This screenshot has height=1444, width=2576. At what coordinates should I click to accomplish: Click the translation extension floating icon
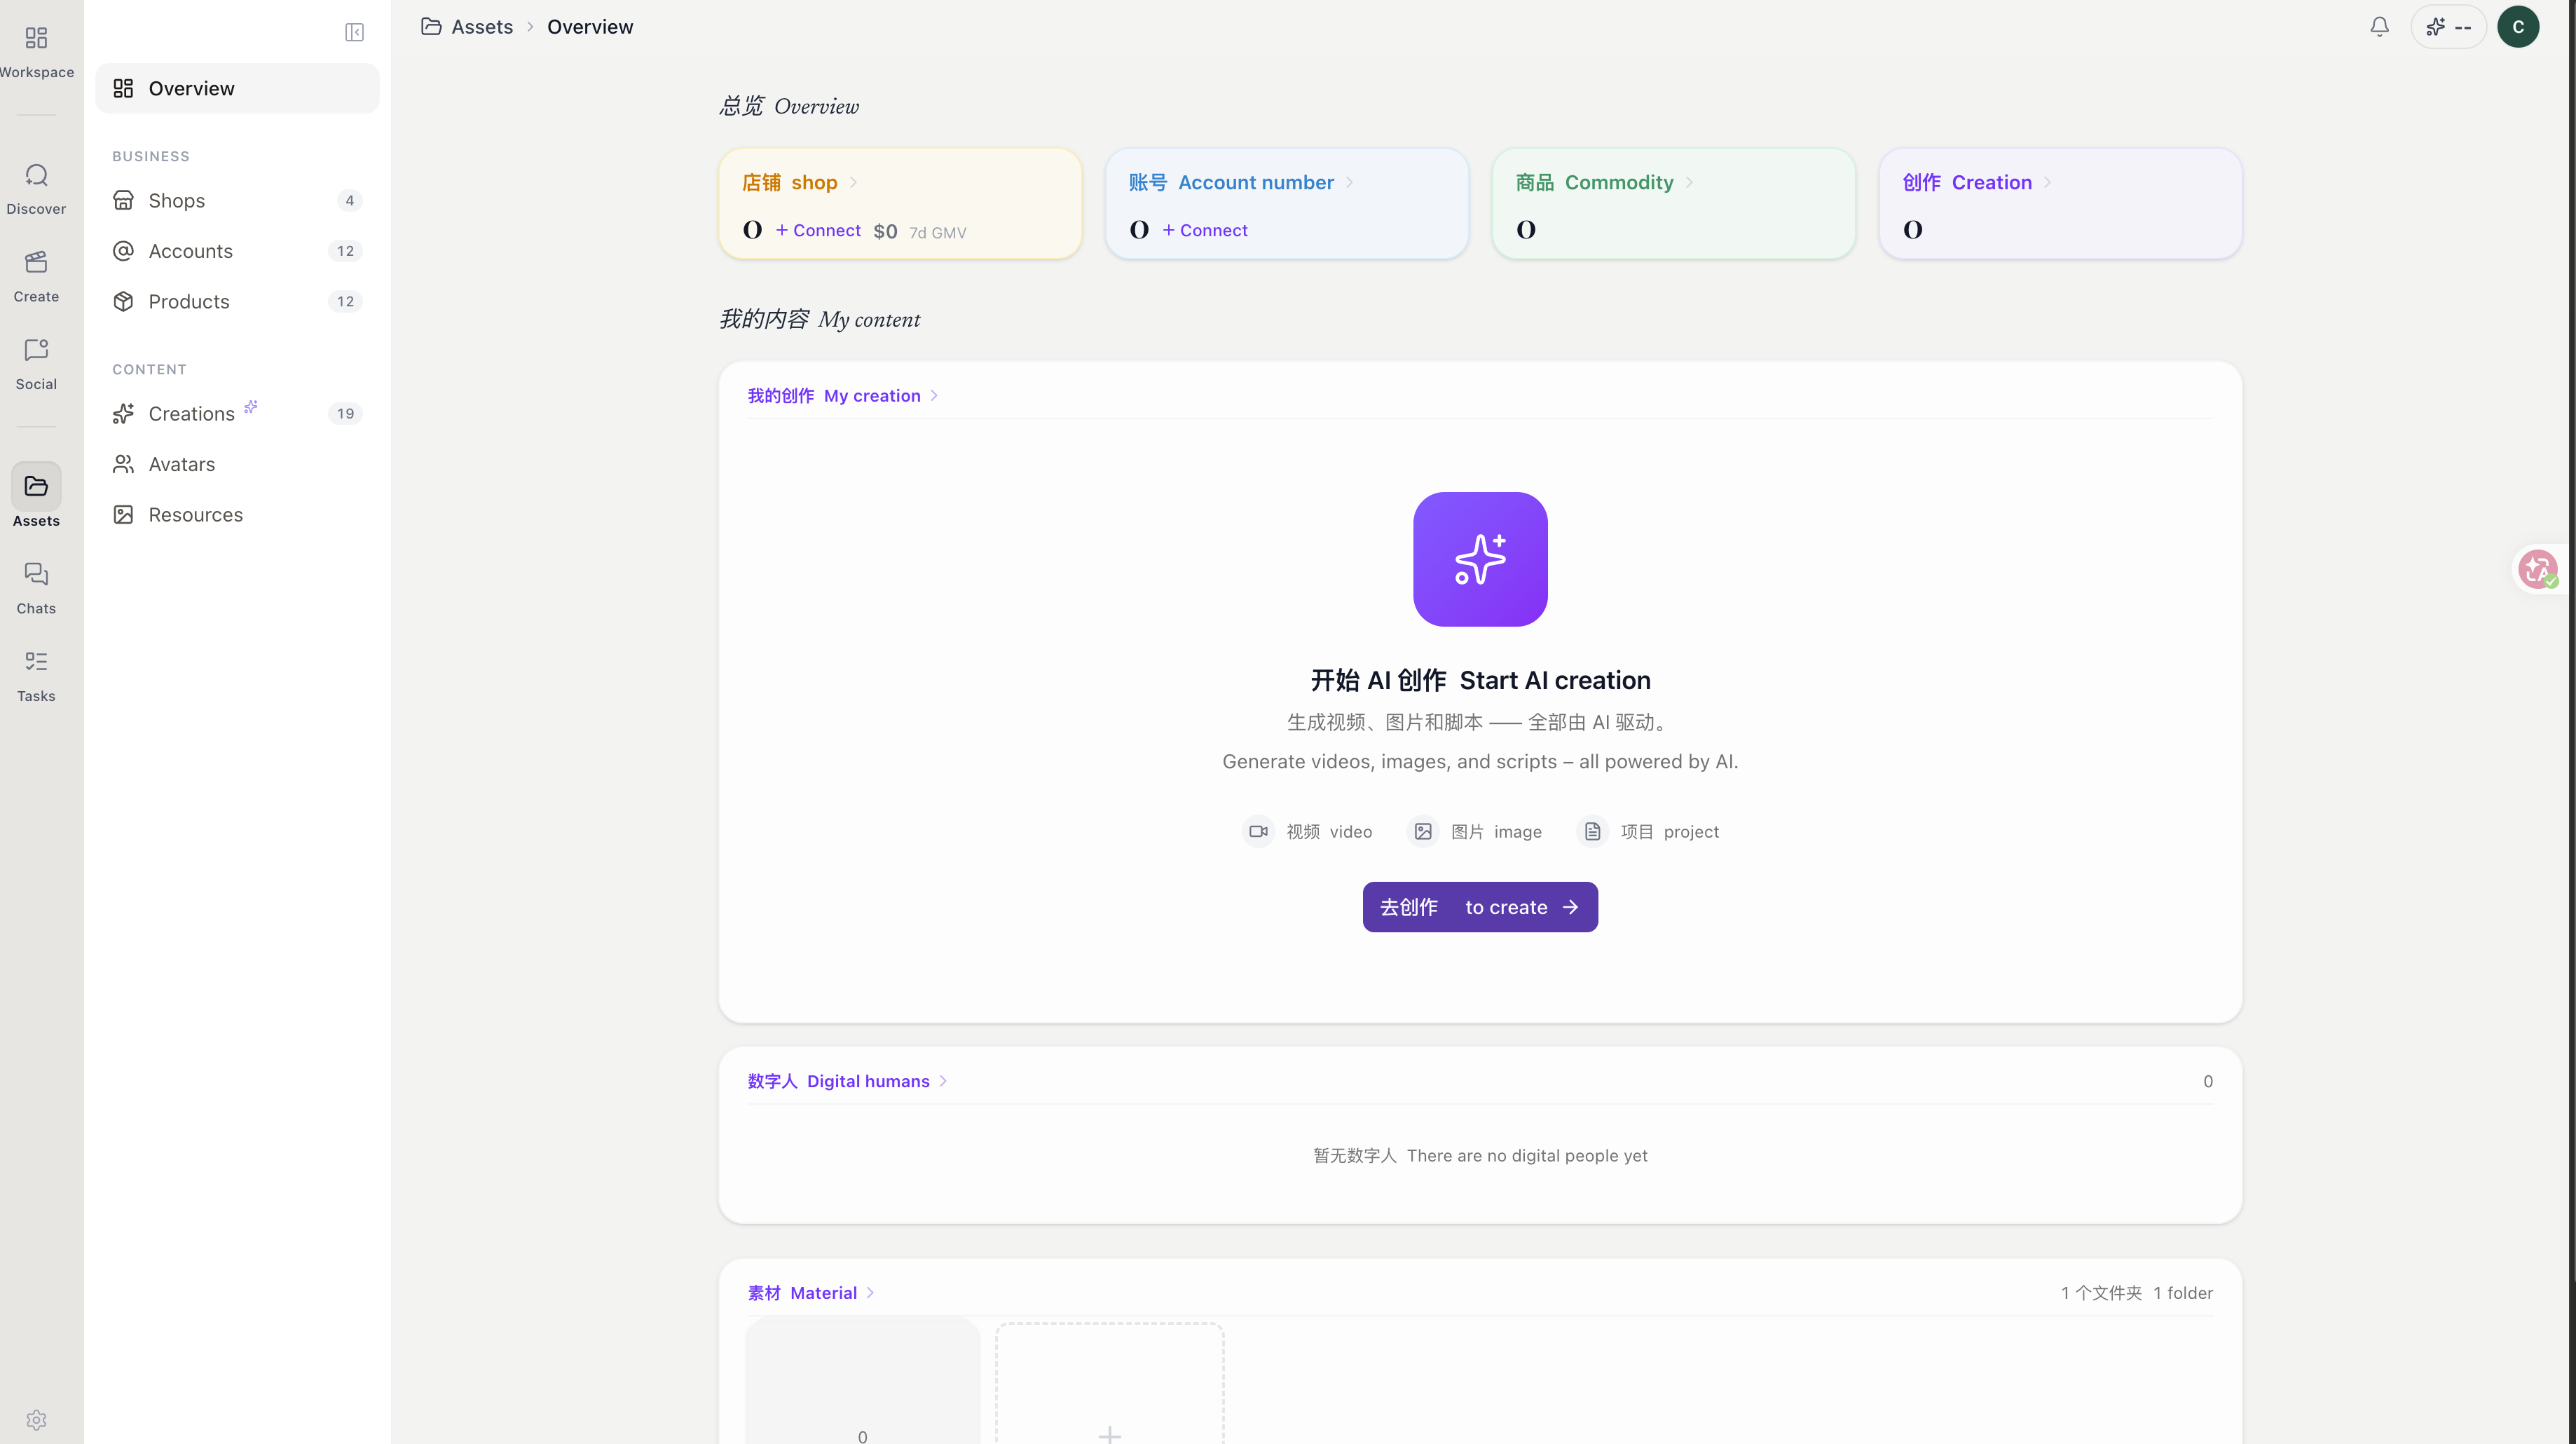click(2537, 569)
